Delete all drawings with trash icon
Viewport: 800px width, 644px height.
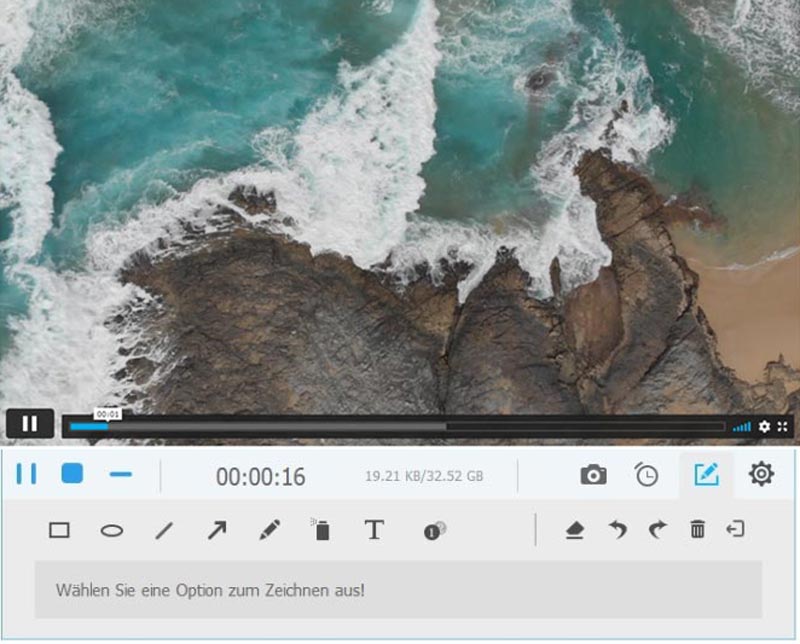(x=697, y=530)
